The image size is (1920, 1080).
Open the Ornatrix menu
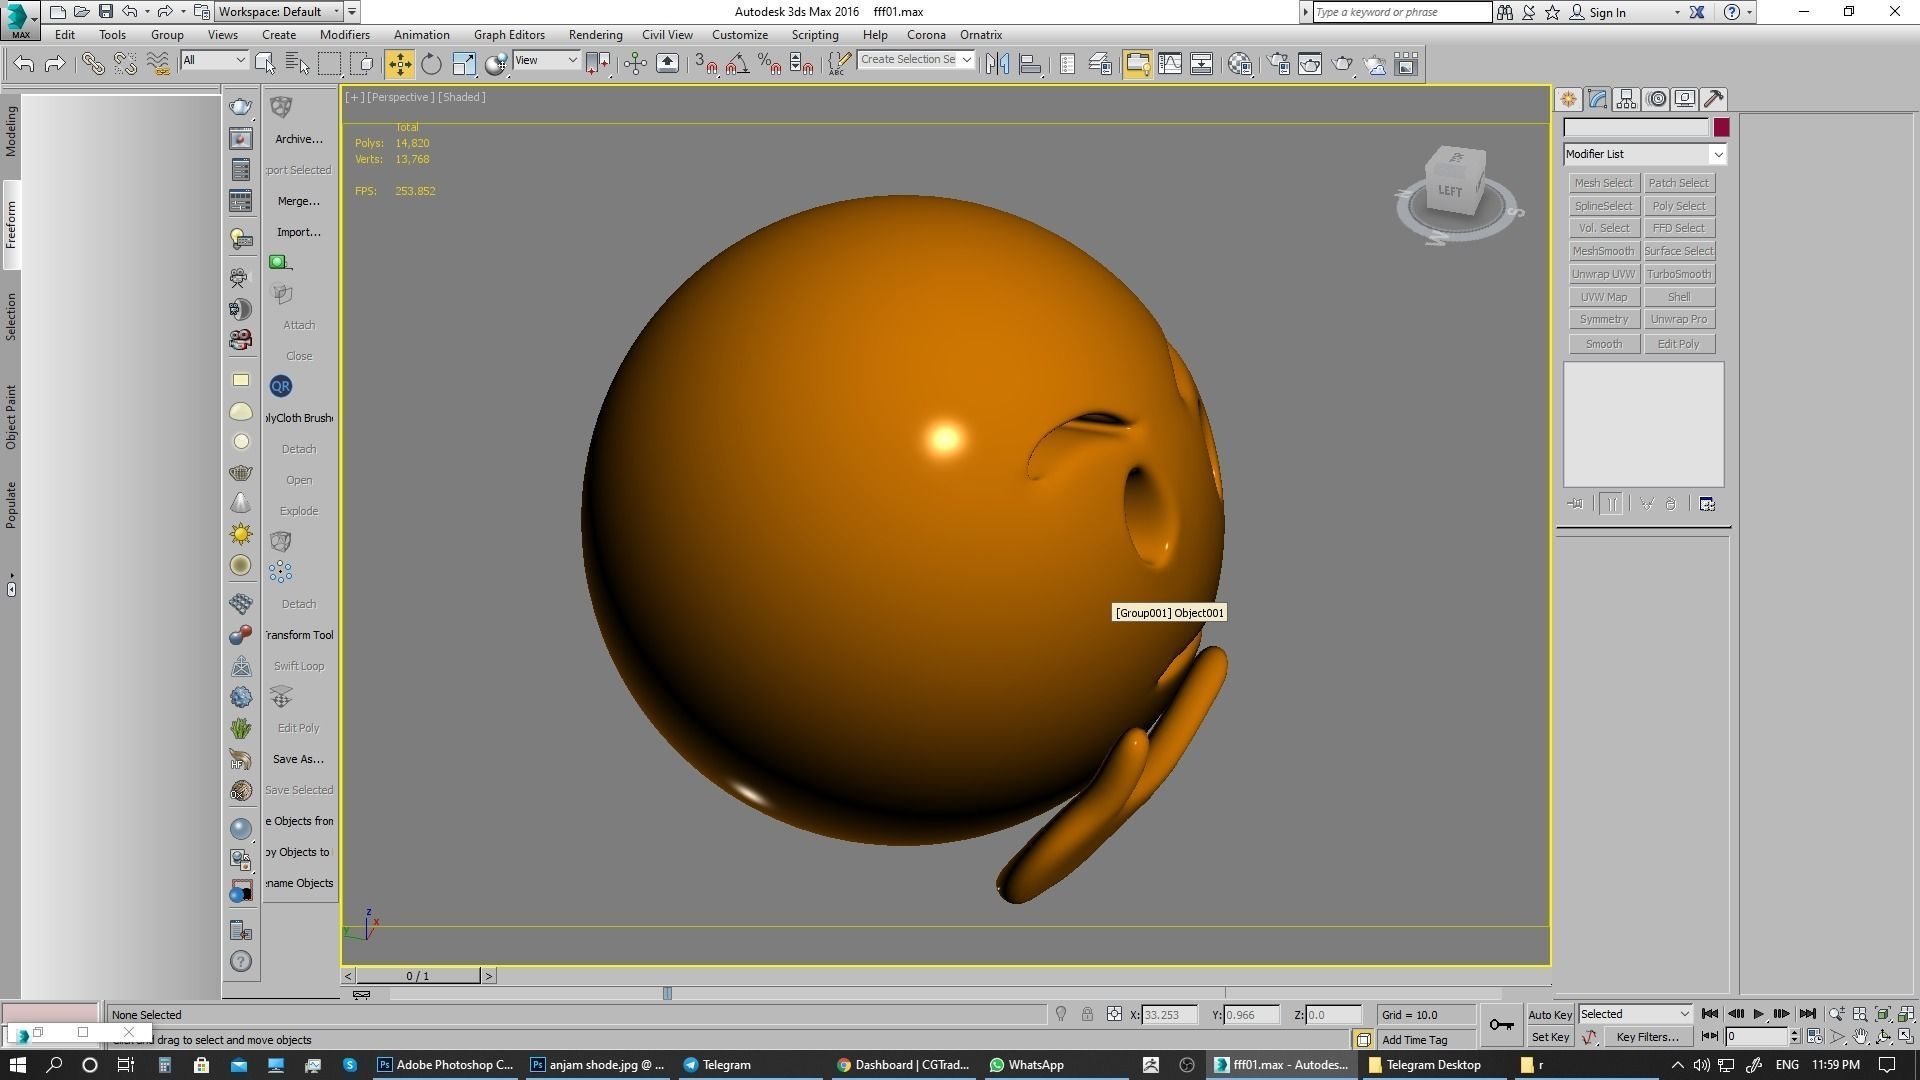pos(981,35)
